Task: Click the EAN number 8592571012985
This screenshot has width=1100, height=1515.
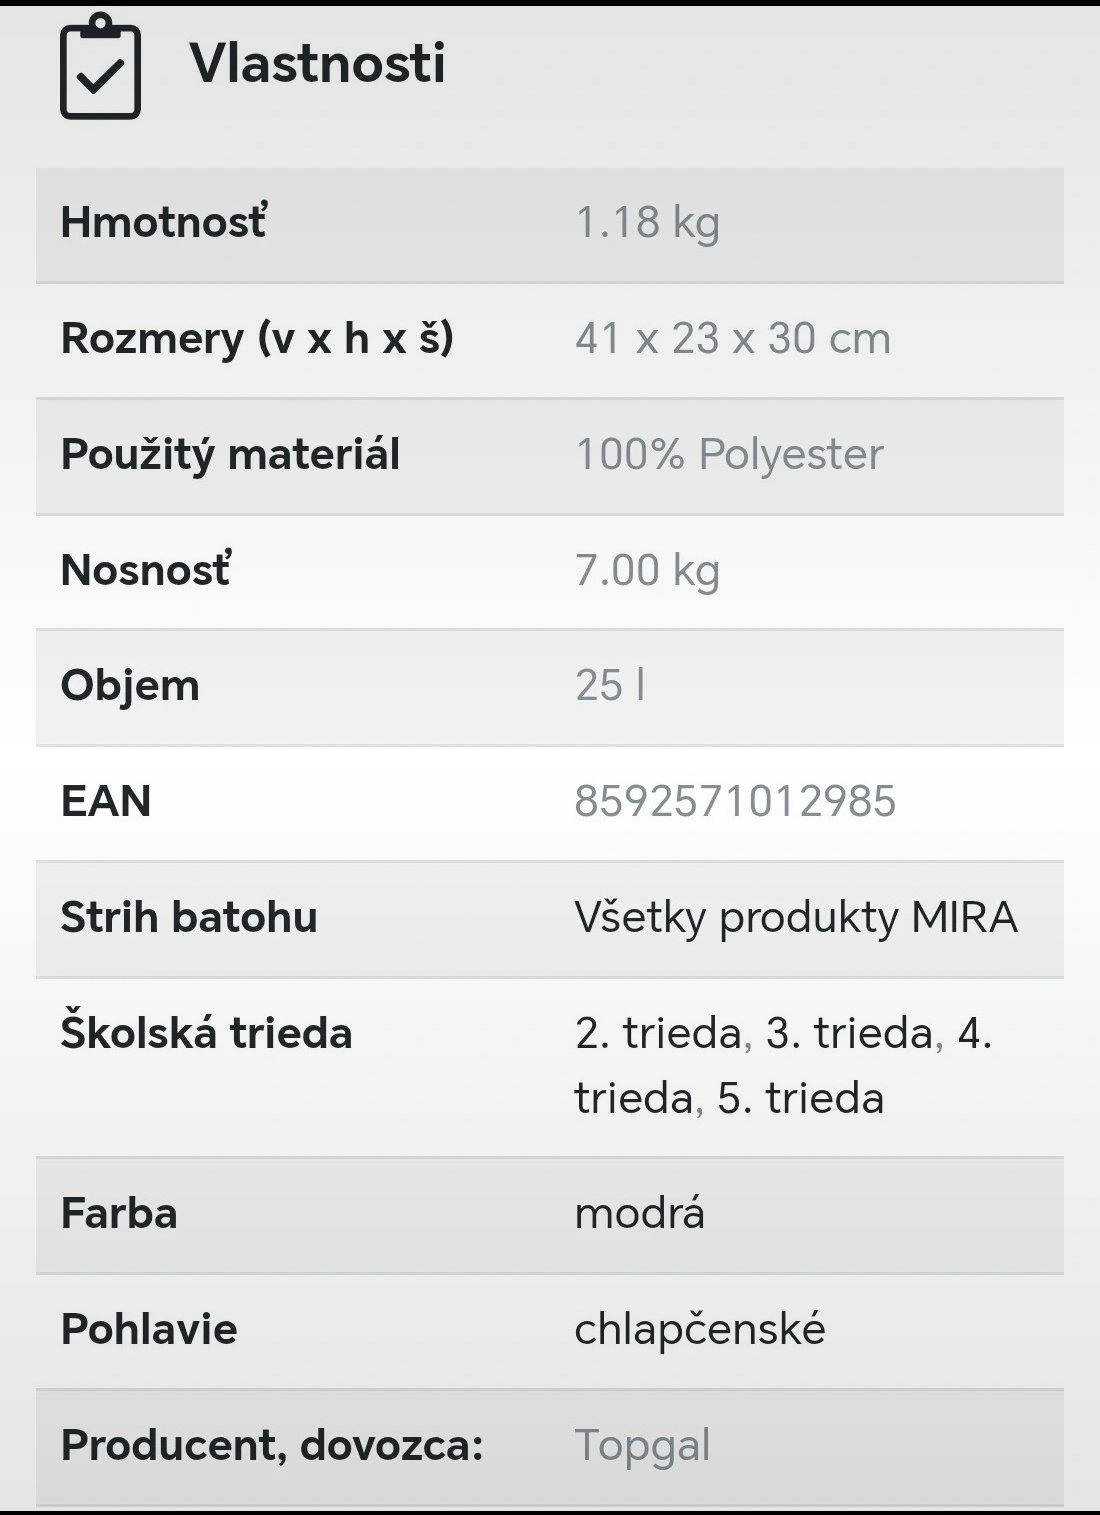Action: [x=735, y=801]
